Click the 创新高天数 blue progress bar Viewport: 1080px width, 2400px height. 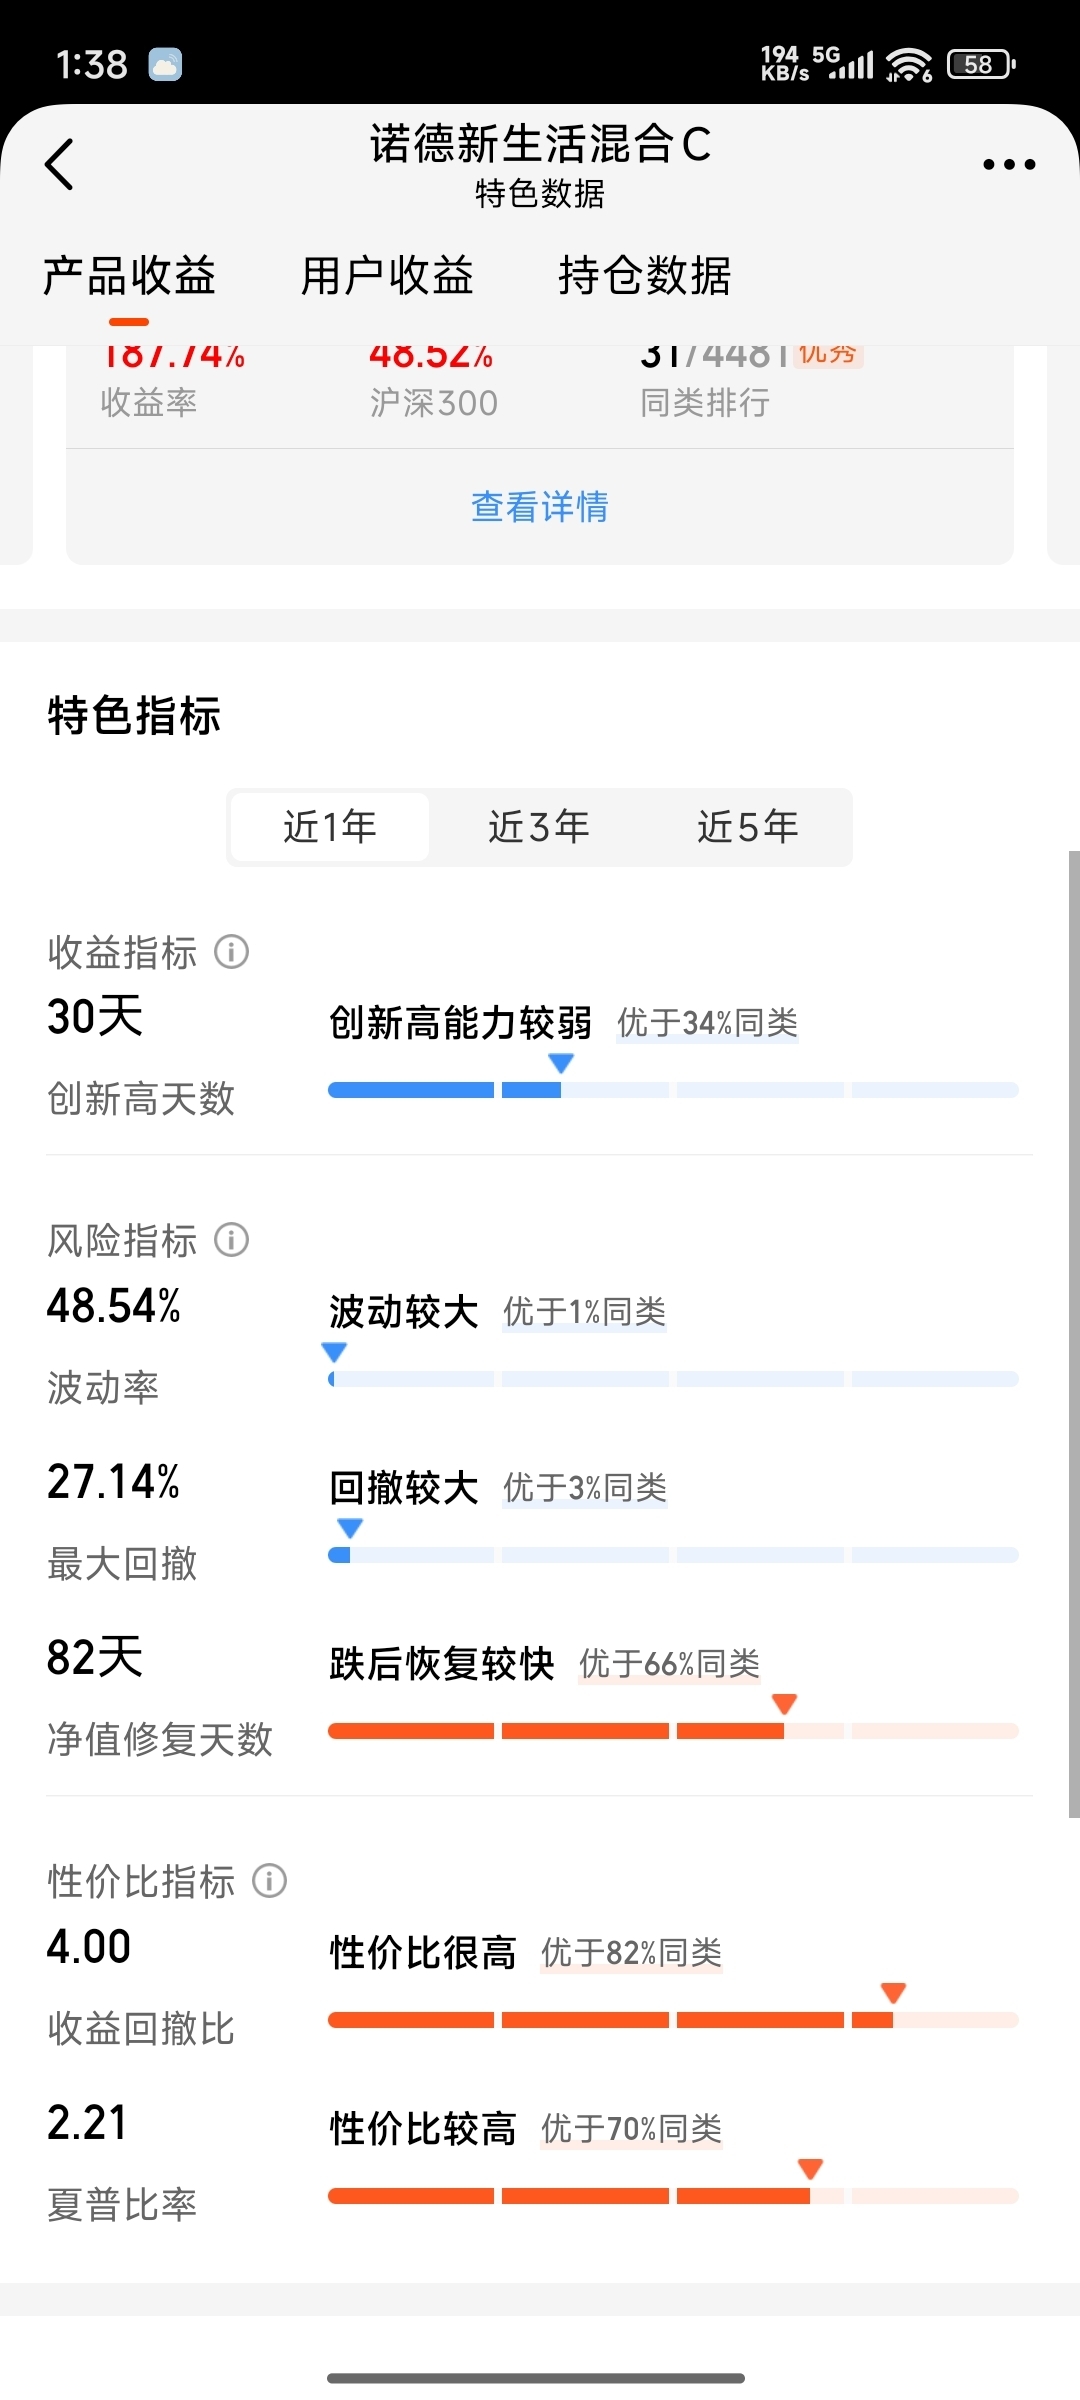click(x=672, y=1090)
